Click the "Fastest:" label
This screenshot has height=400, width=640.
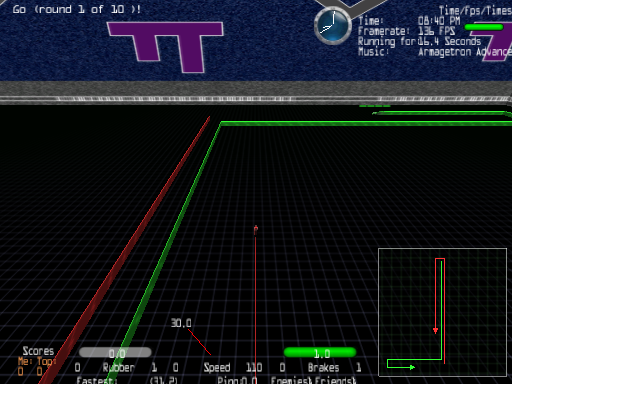coord(97,380)
